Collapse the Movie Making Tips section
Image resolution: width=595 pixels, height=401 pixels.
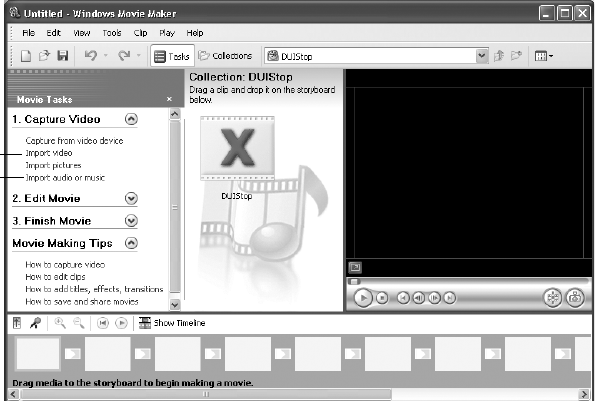tap(131, 243)
